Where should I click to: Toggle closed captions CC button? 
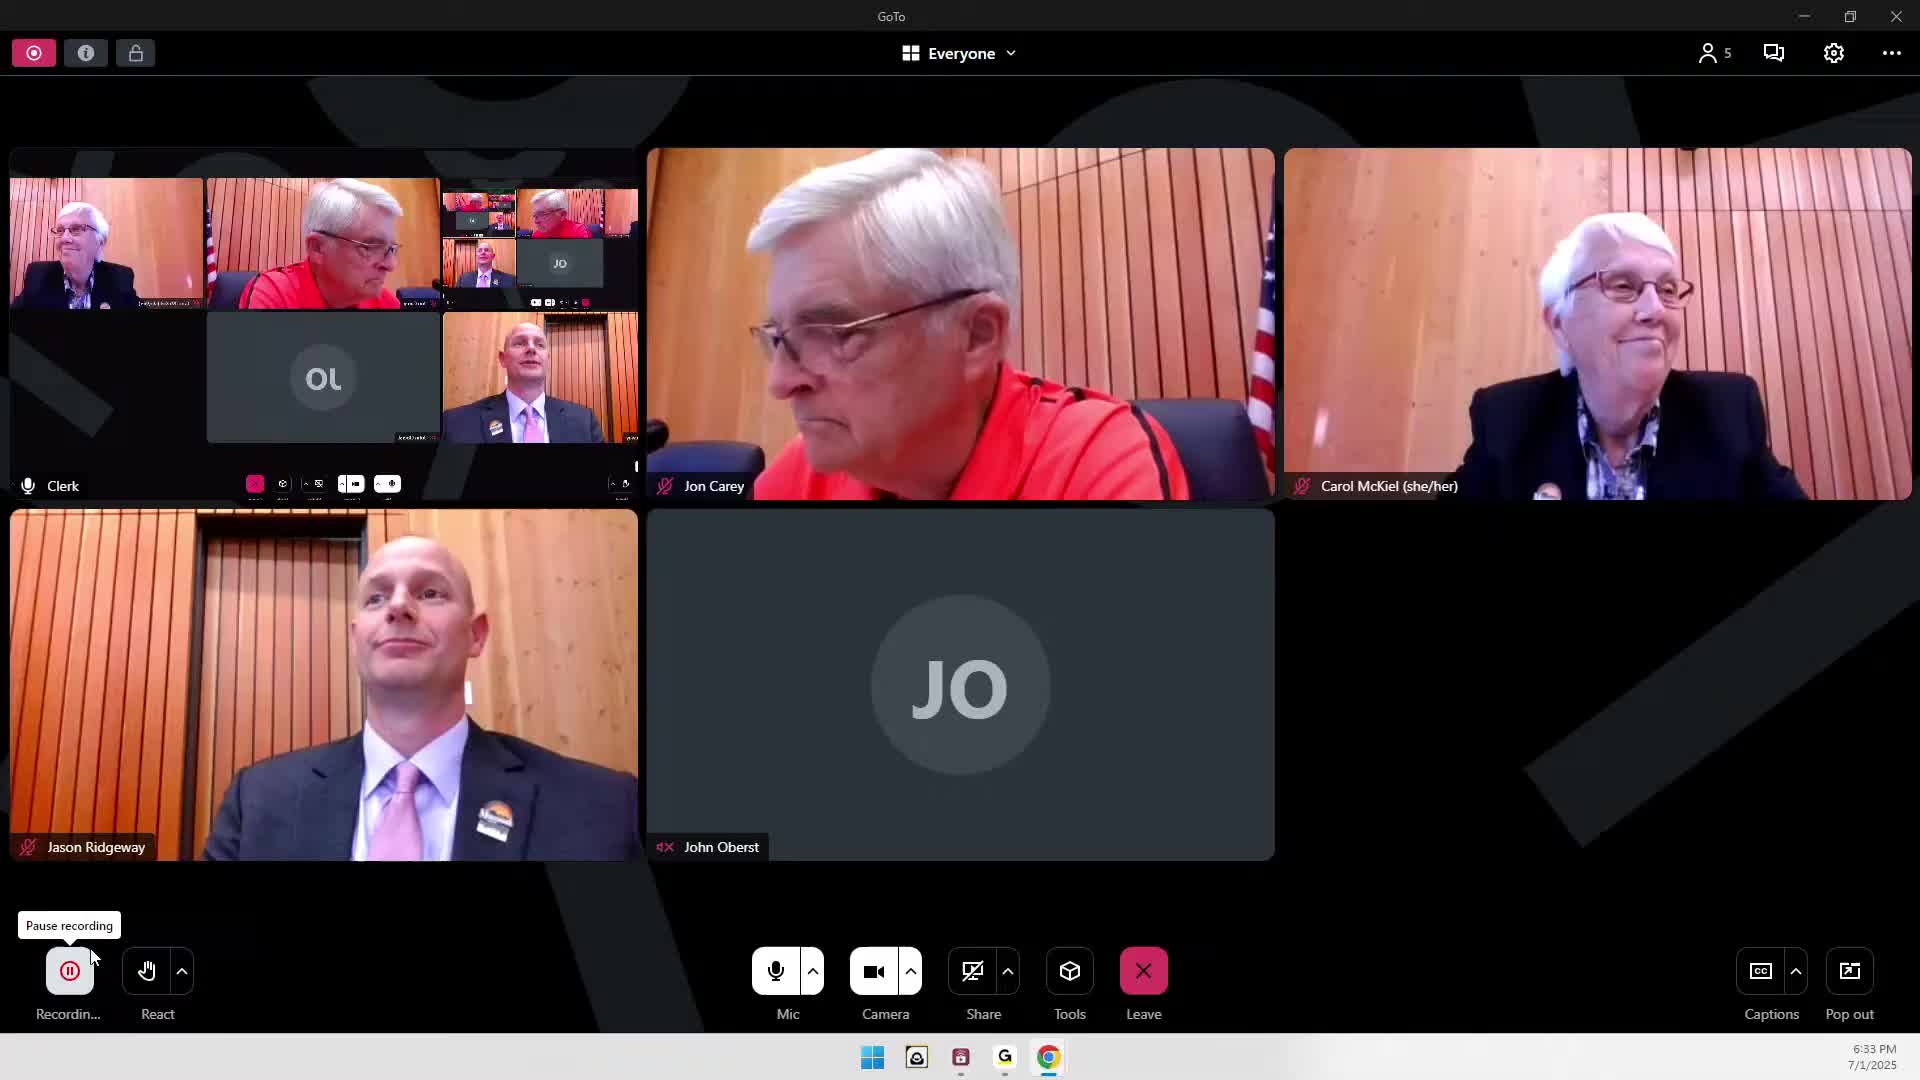1760,971
